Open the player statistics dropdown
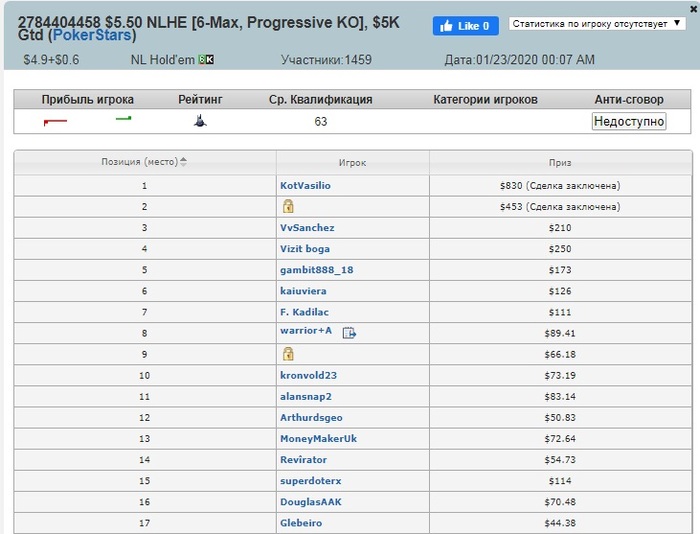Screen dimensions: 700x534 point(597,24)
